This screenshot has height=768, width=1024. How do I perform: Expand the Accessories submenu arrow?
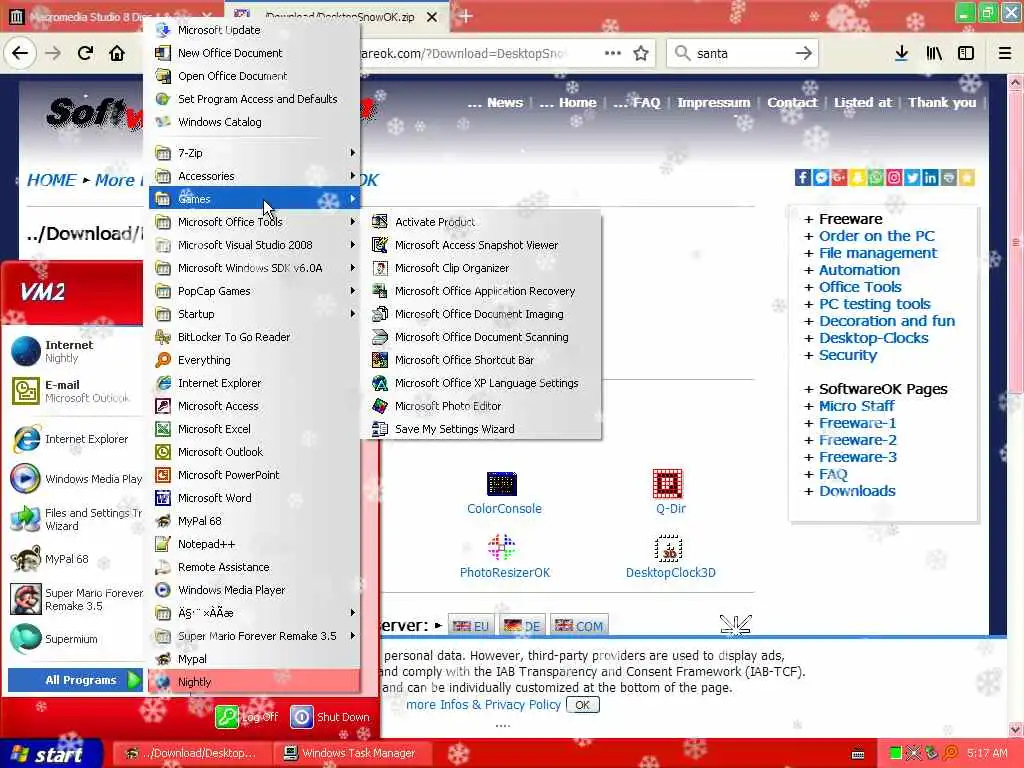pos(353,176)
